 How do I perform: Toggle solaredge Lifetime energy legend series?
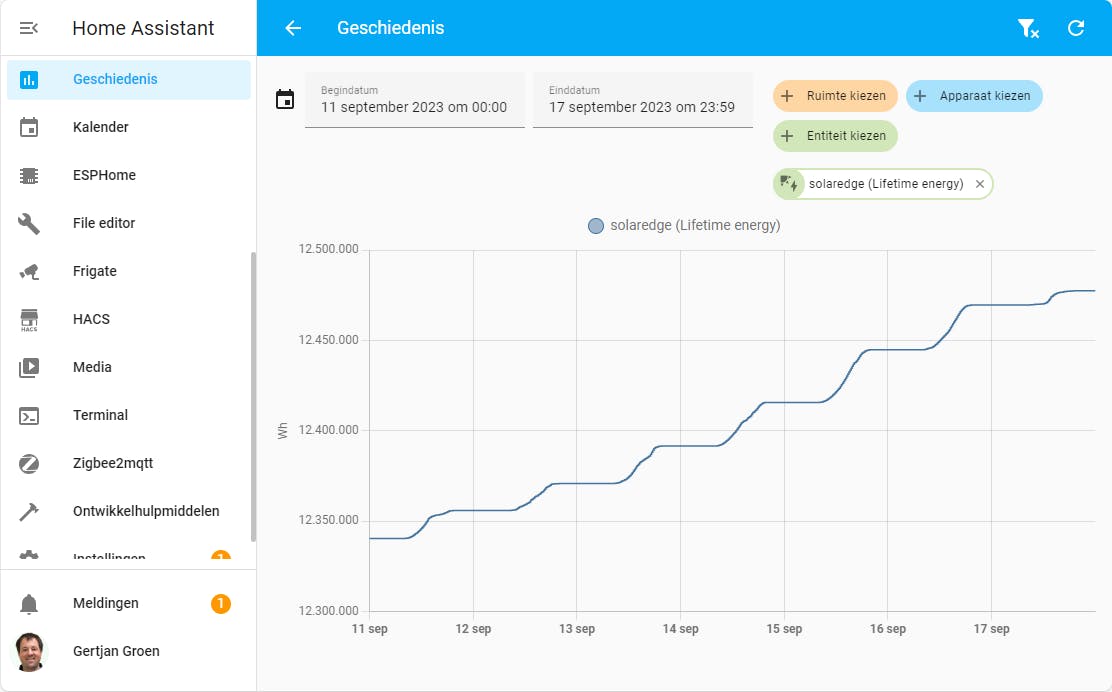point(685,226)
